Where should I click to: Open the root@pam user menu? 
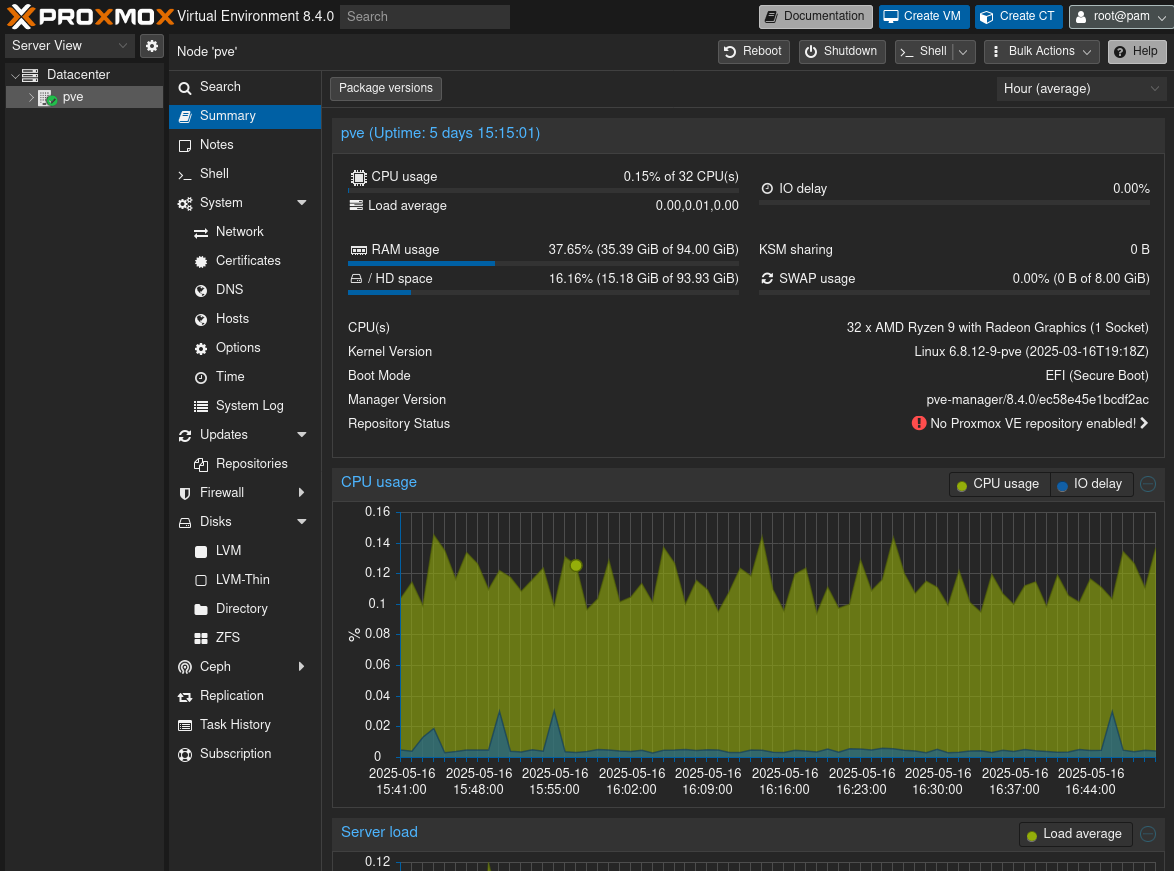point(1121,16)
